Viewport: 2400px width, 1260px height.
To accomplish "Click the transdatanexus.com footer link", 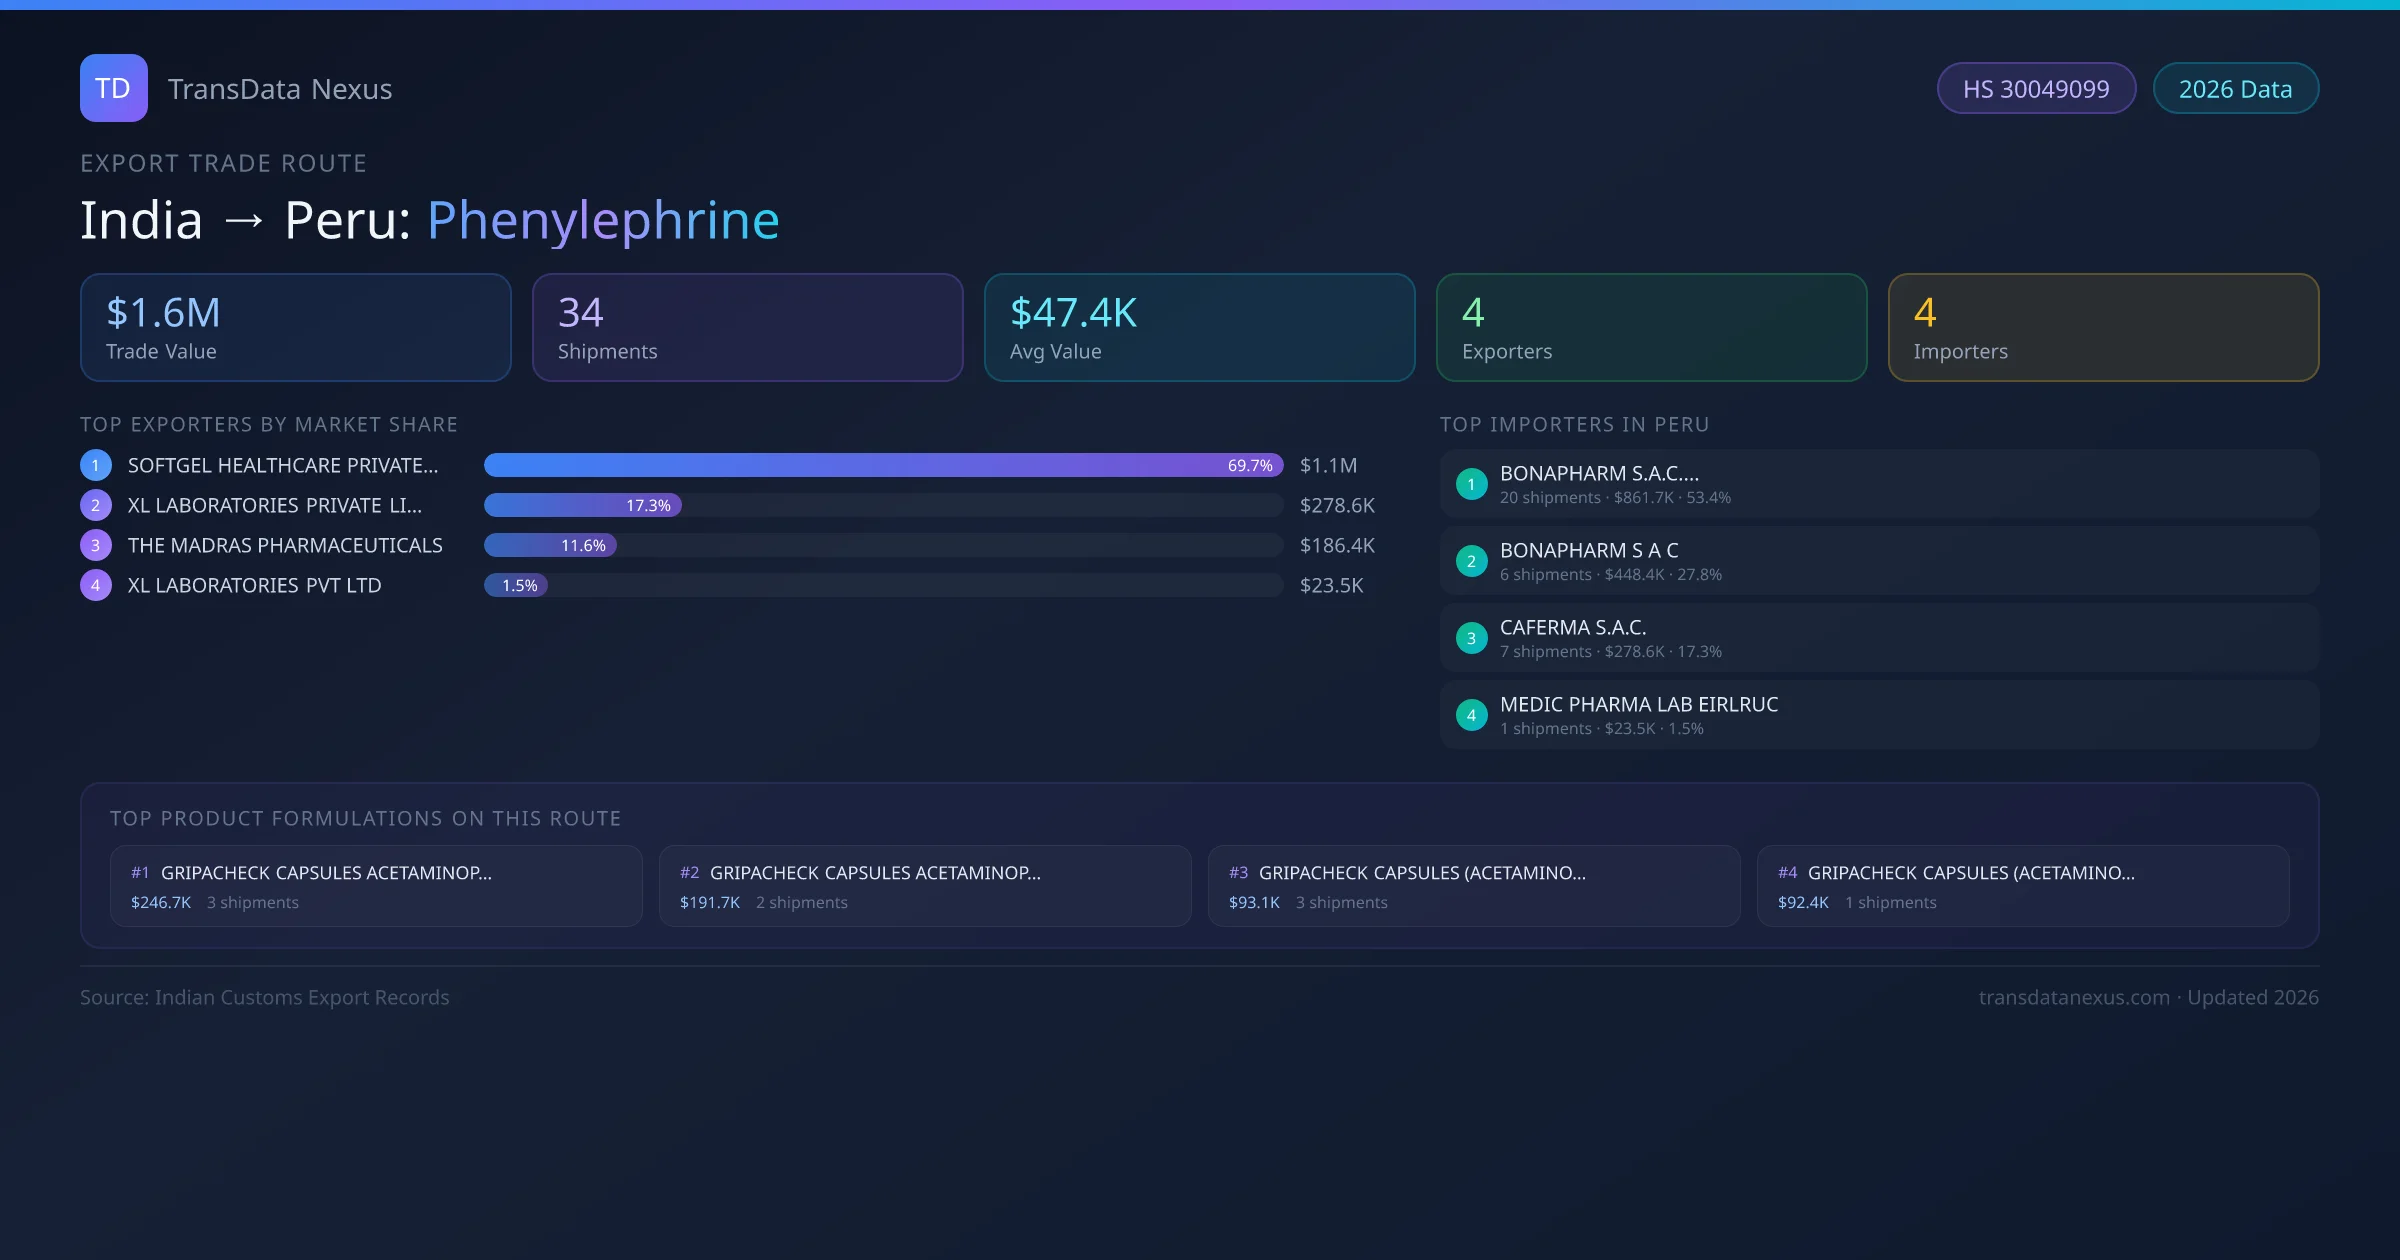I will [x=2074, y=997].
